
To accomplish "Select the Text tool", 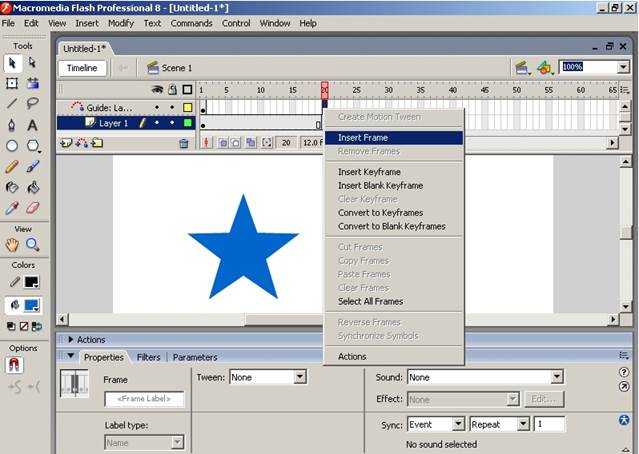I will pyautogui.click(x=33, y=125).
